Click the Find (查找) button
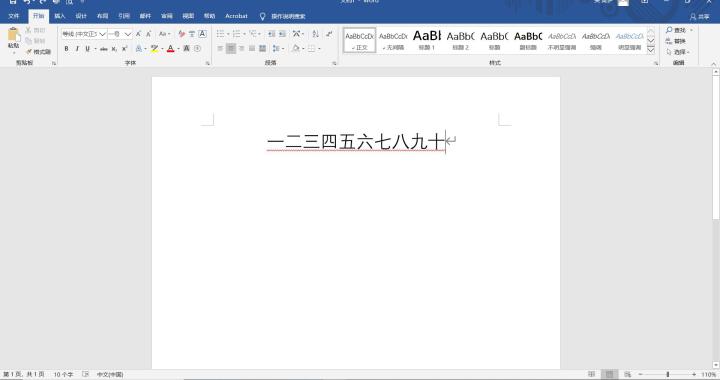 pos(676,30)
